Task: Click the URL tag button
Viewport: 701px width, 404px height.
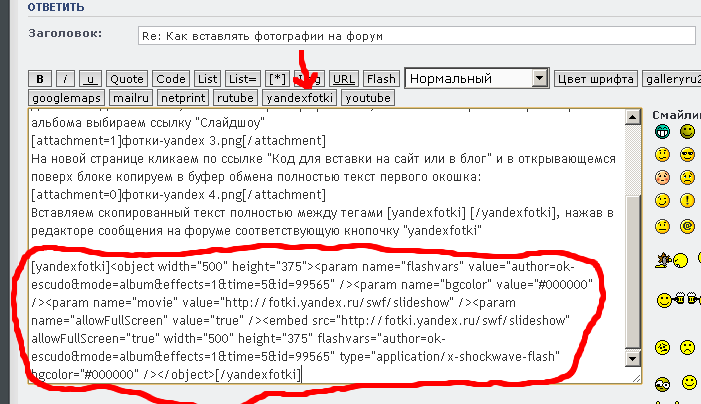Action: click(343, 78)
